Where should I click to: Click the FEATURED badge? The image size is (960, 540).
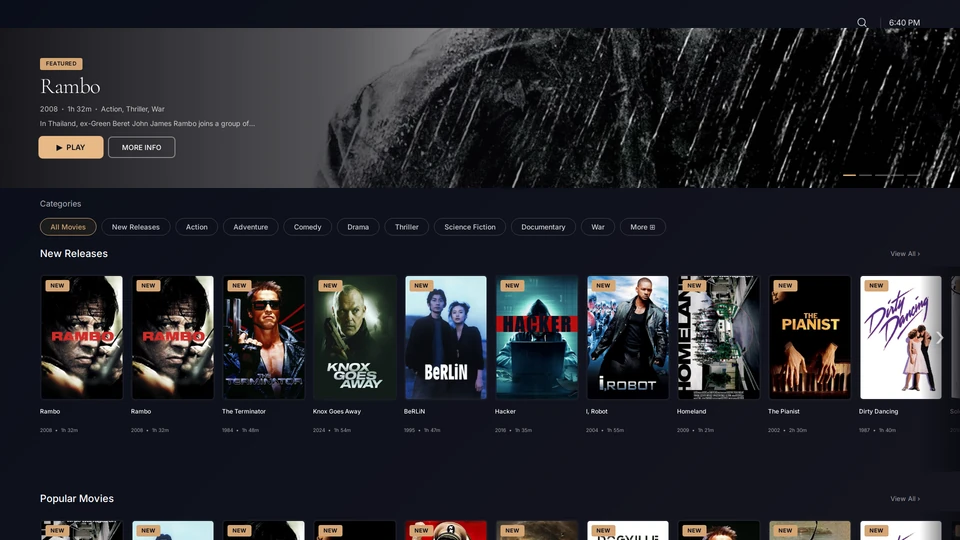(61, 64)
